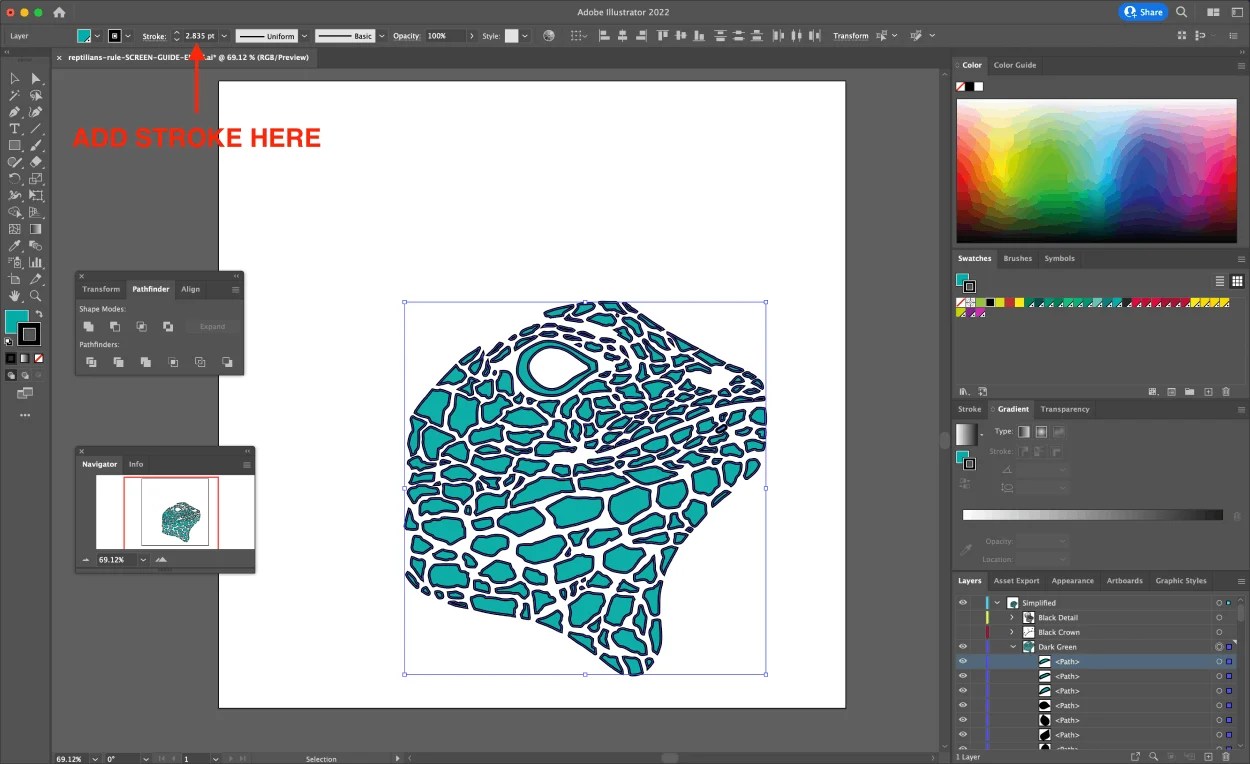
Task: Expand the Black Detail sublayer
Action: pos(1012,617)
